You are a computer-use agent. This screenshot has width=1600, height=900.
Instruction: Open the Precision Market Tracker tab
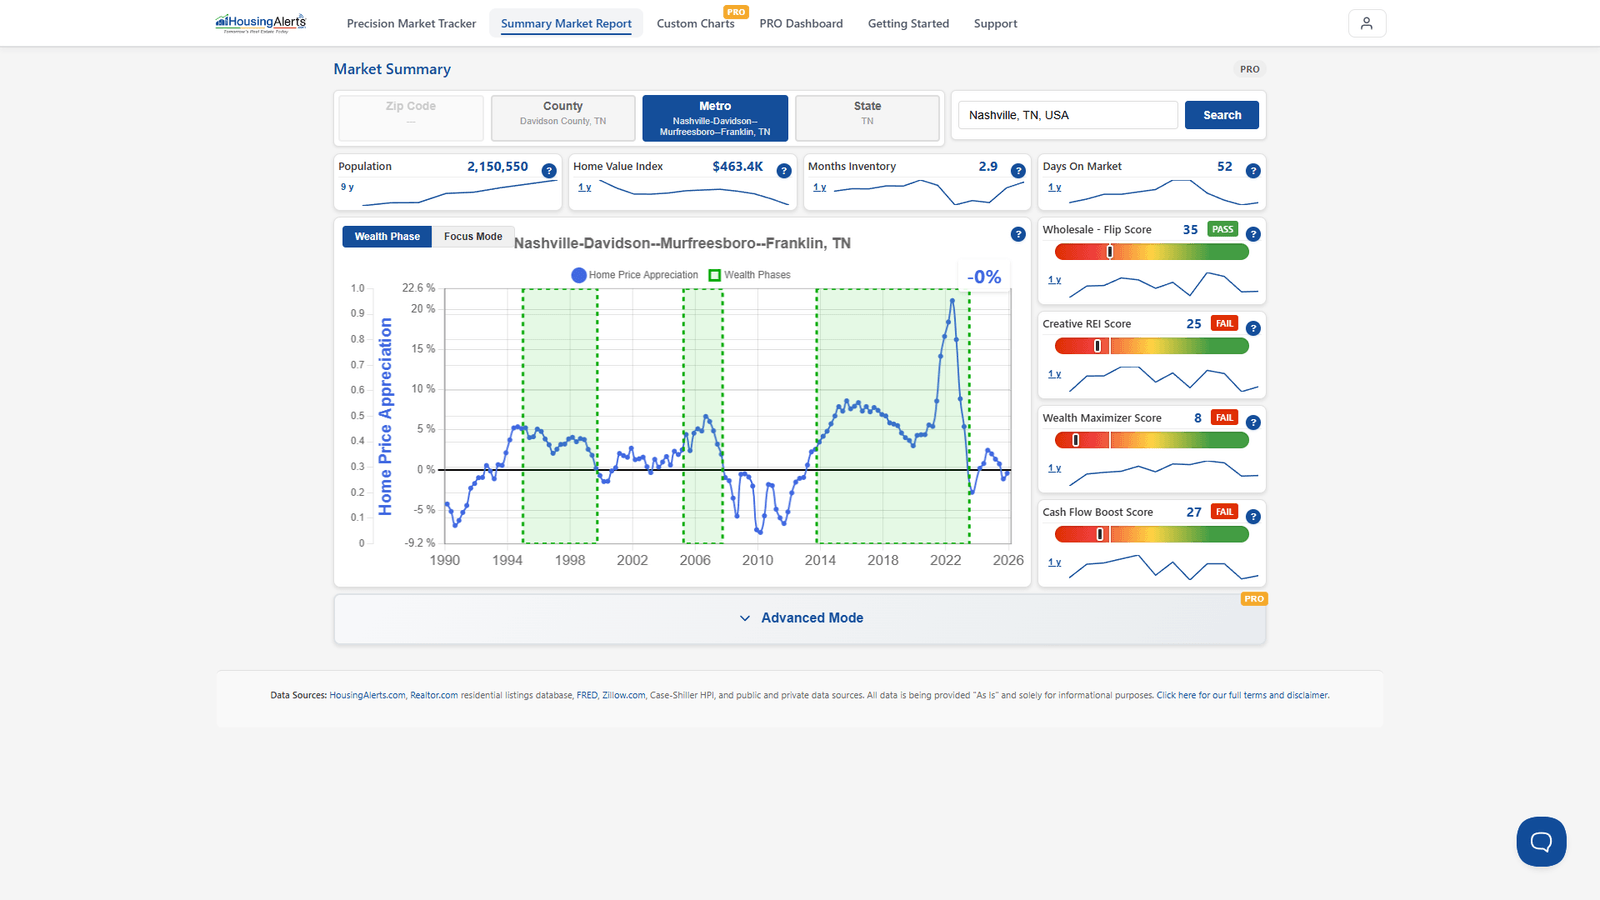tap(411, 23)
